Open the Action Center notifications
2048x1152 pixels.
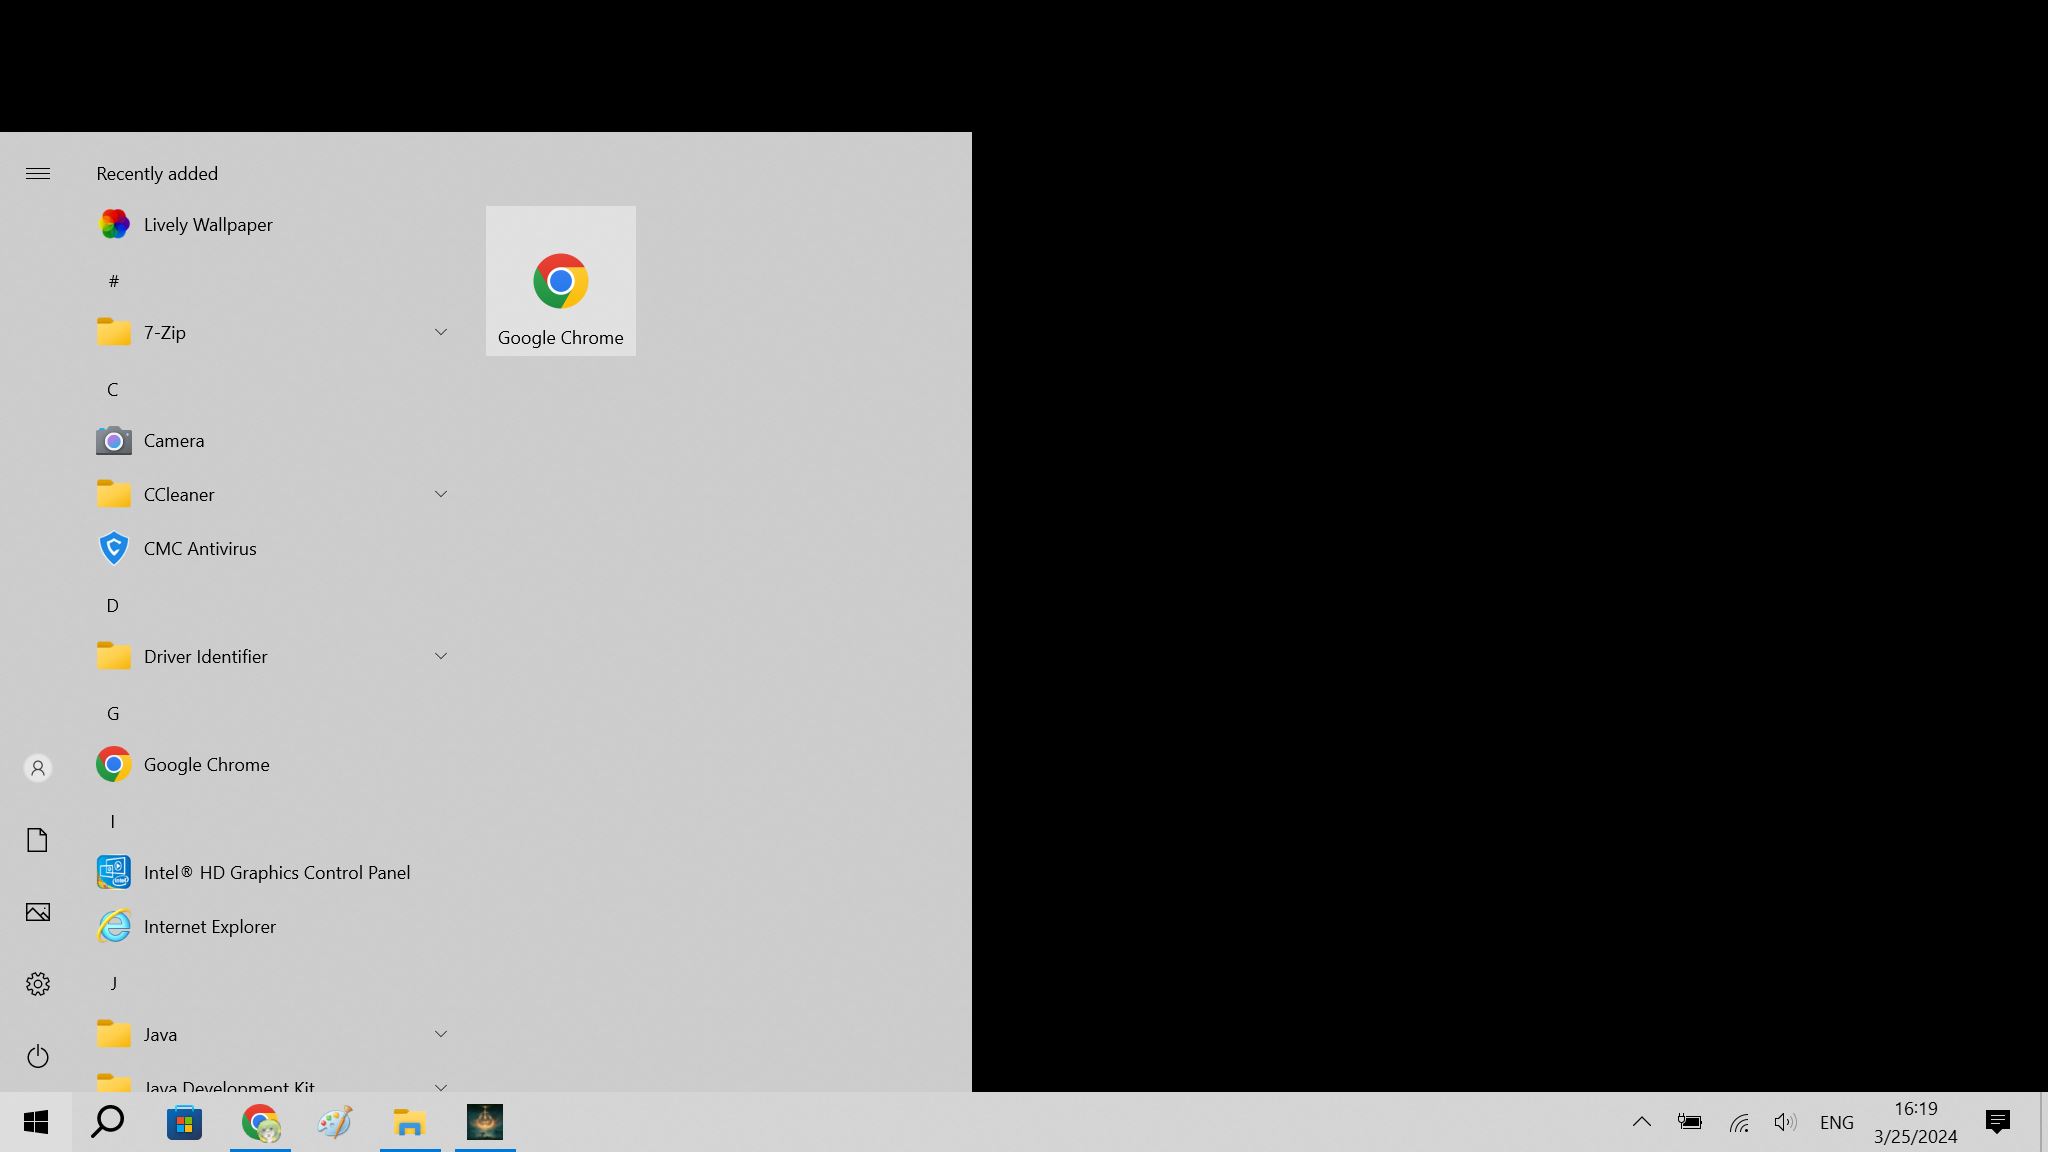tap(1997, 1122)
